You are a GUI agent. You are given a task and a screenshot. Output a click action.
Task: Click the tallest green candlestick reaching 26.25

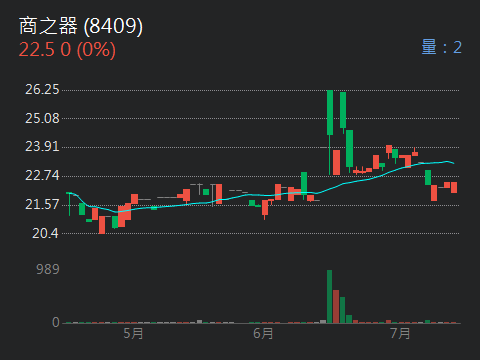click(x=330, y=113)
